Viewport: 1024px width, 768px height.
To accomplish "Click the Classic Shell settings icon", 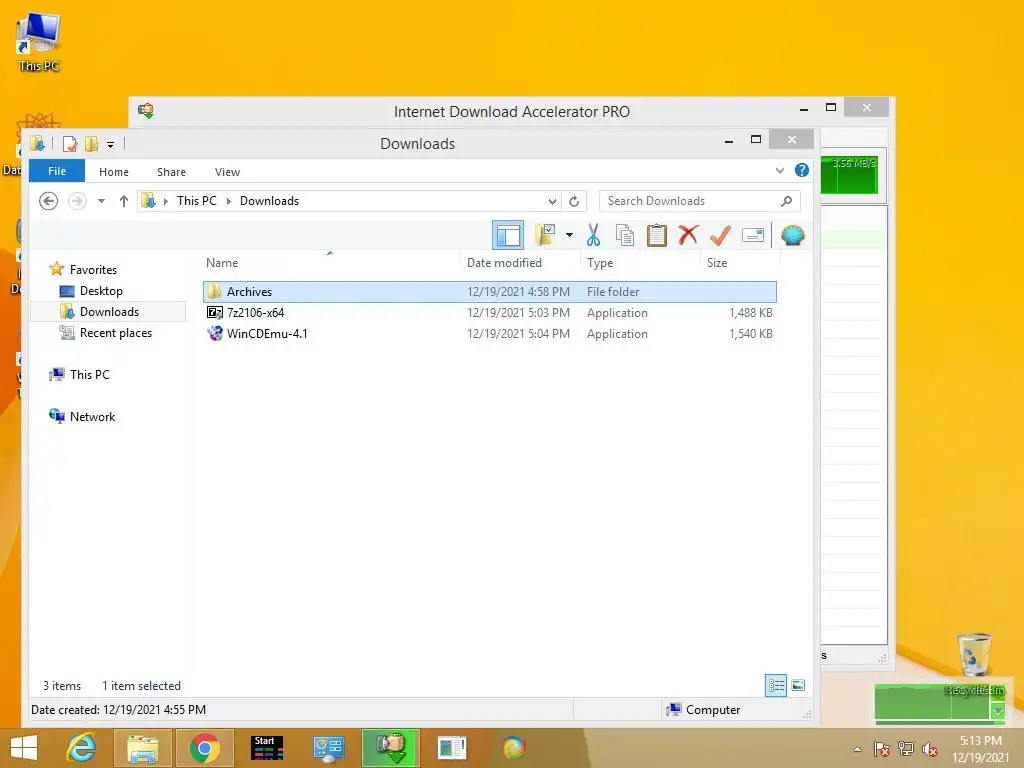I will pos(792,235).
